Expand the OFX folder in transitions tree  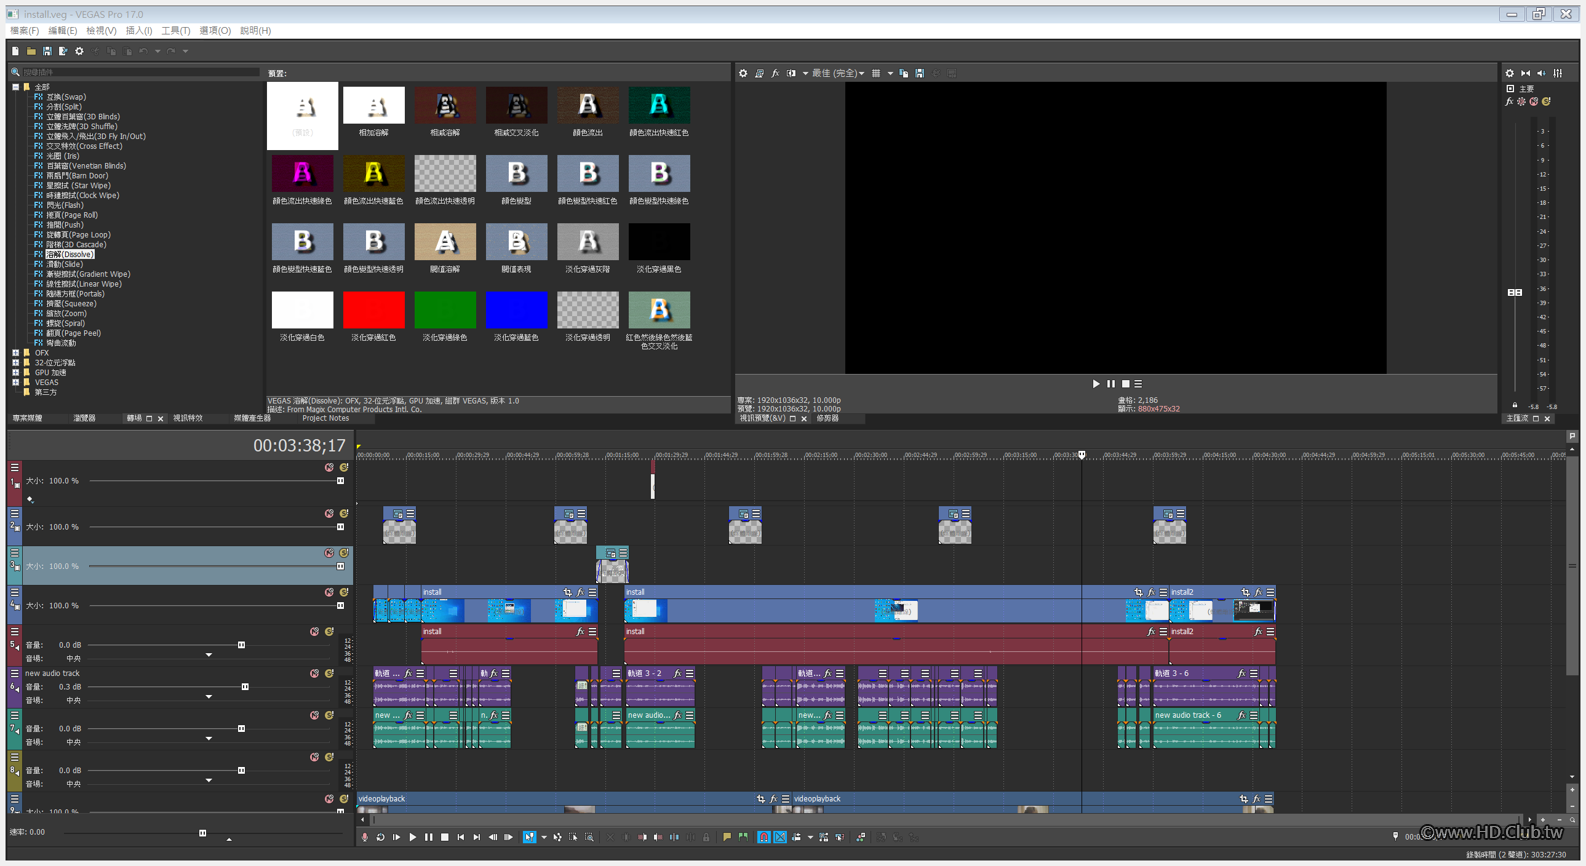[16, 353]
